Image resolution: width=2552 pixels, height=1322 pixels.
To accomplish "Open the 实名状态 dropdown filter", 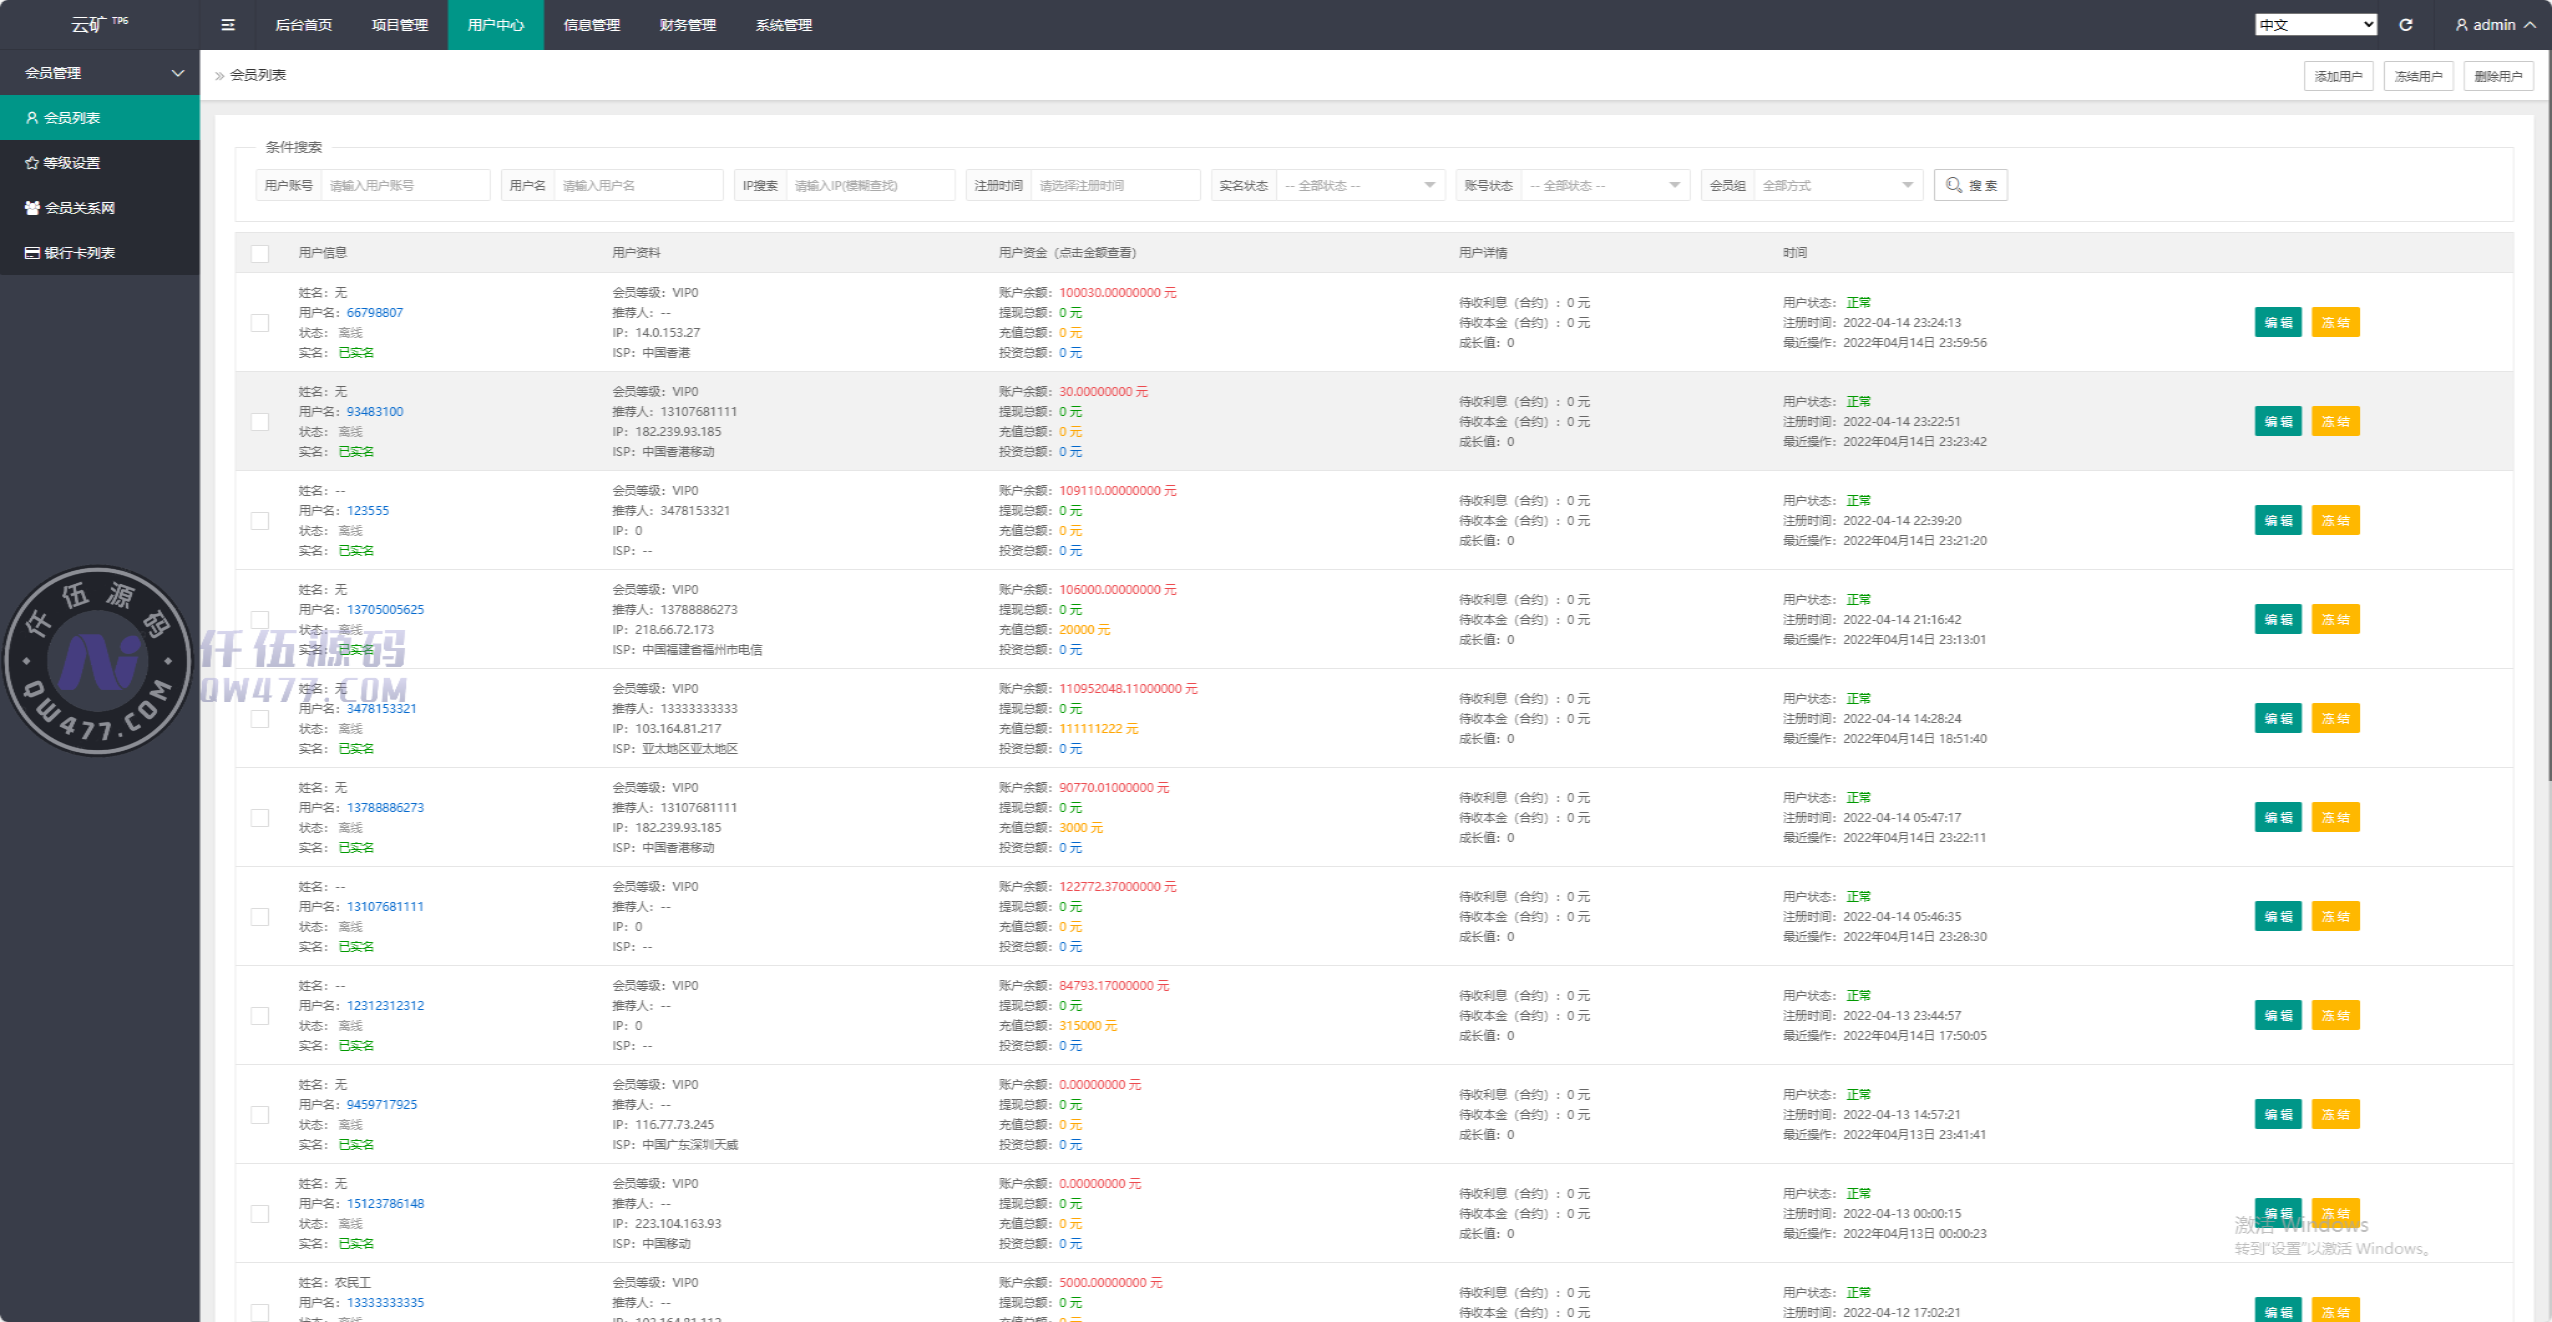I will 1360,185.
